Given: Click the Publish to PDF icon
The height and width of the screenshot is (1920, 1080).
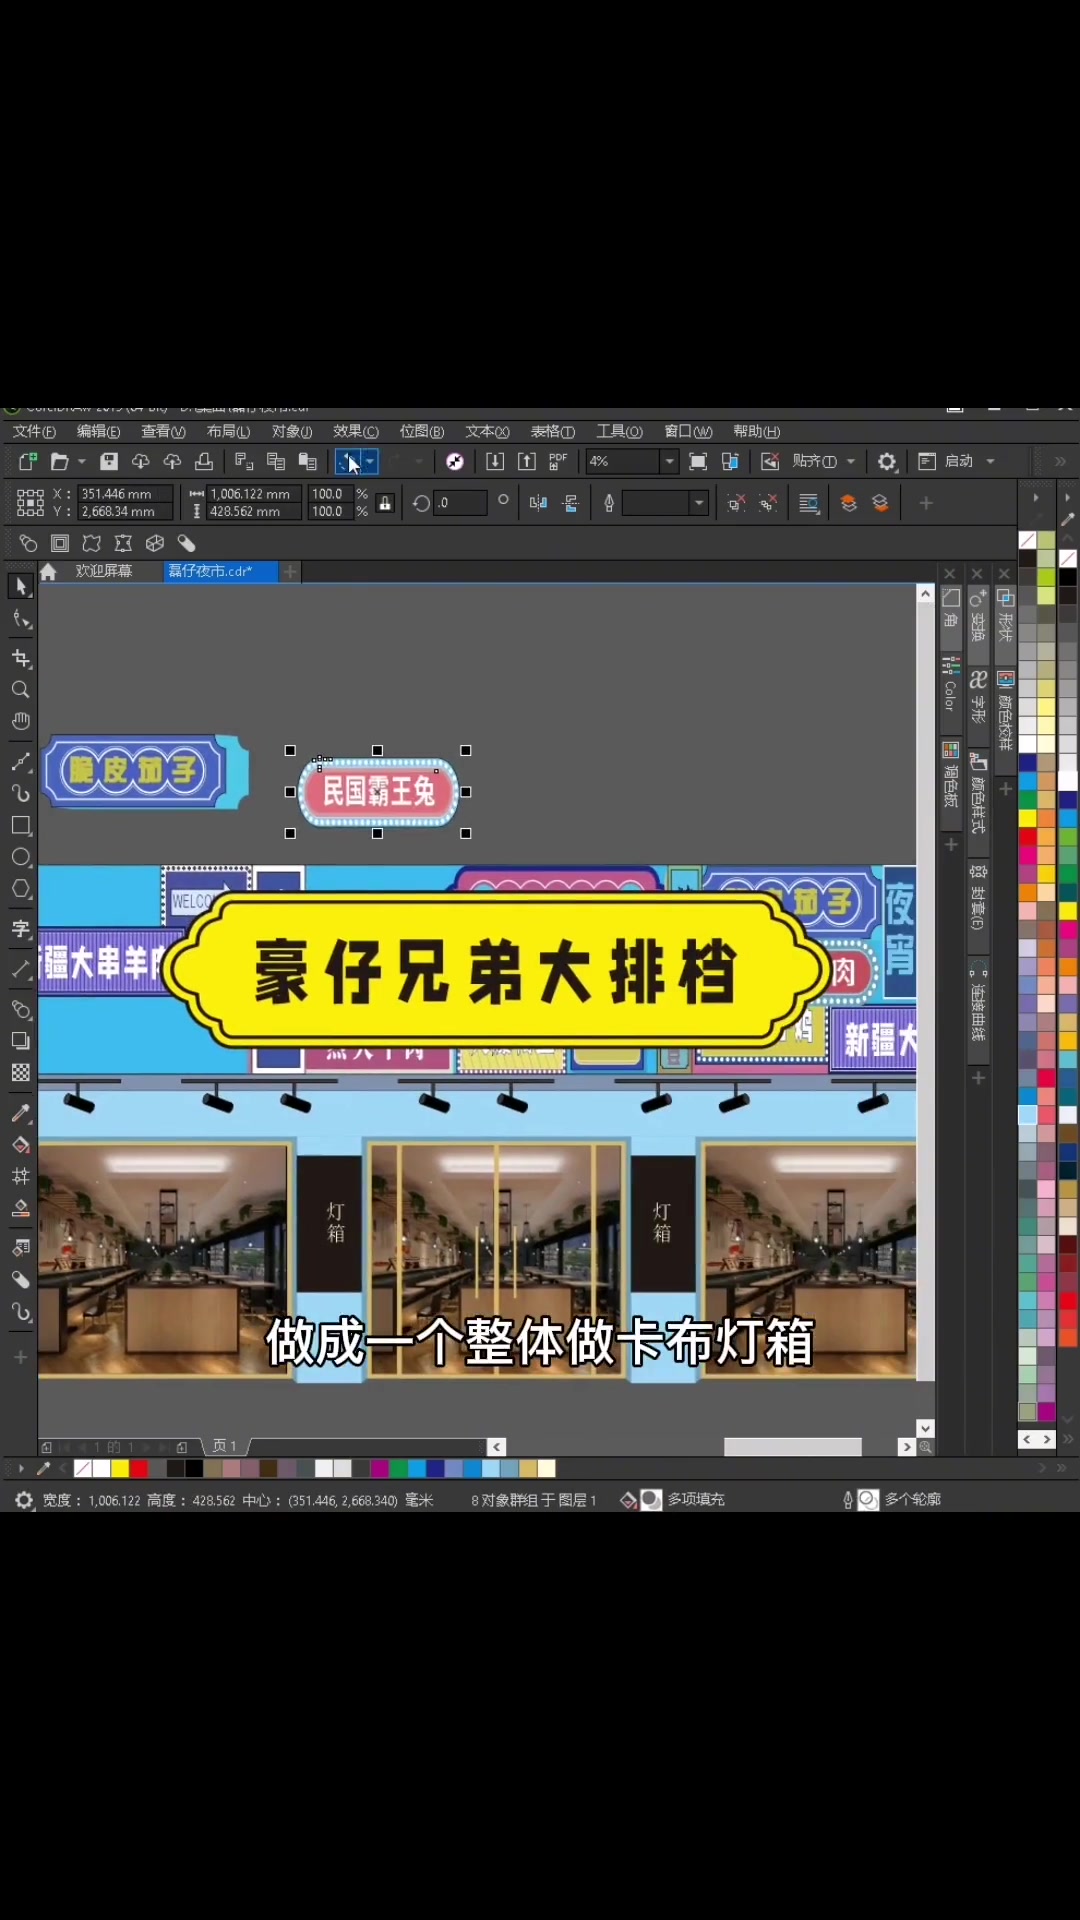Looking at the screenshot, I should [x=558, y=461].
